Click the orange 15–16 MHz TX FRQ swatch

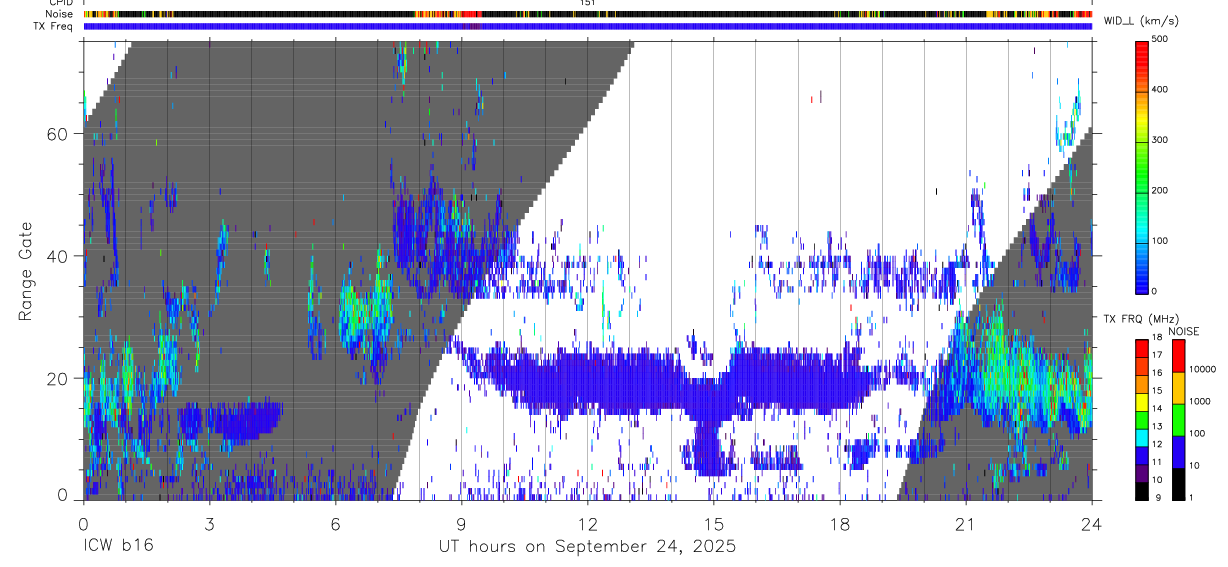click(x=1143, y=383)
